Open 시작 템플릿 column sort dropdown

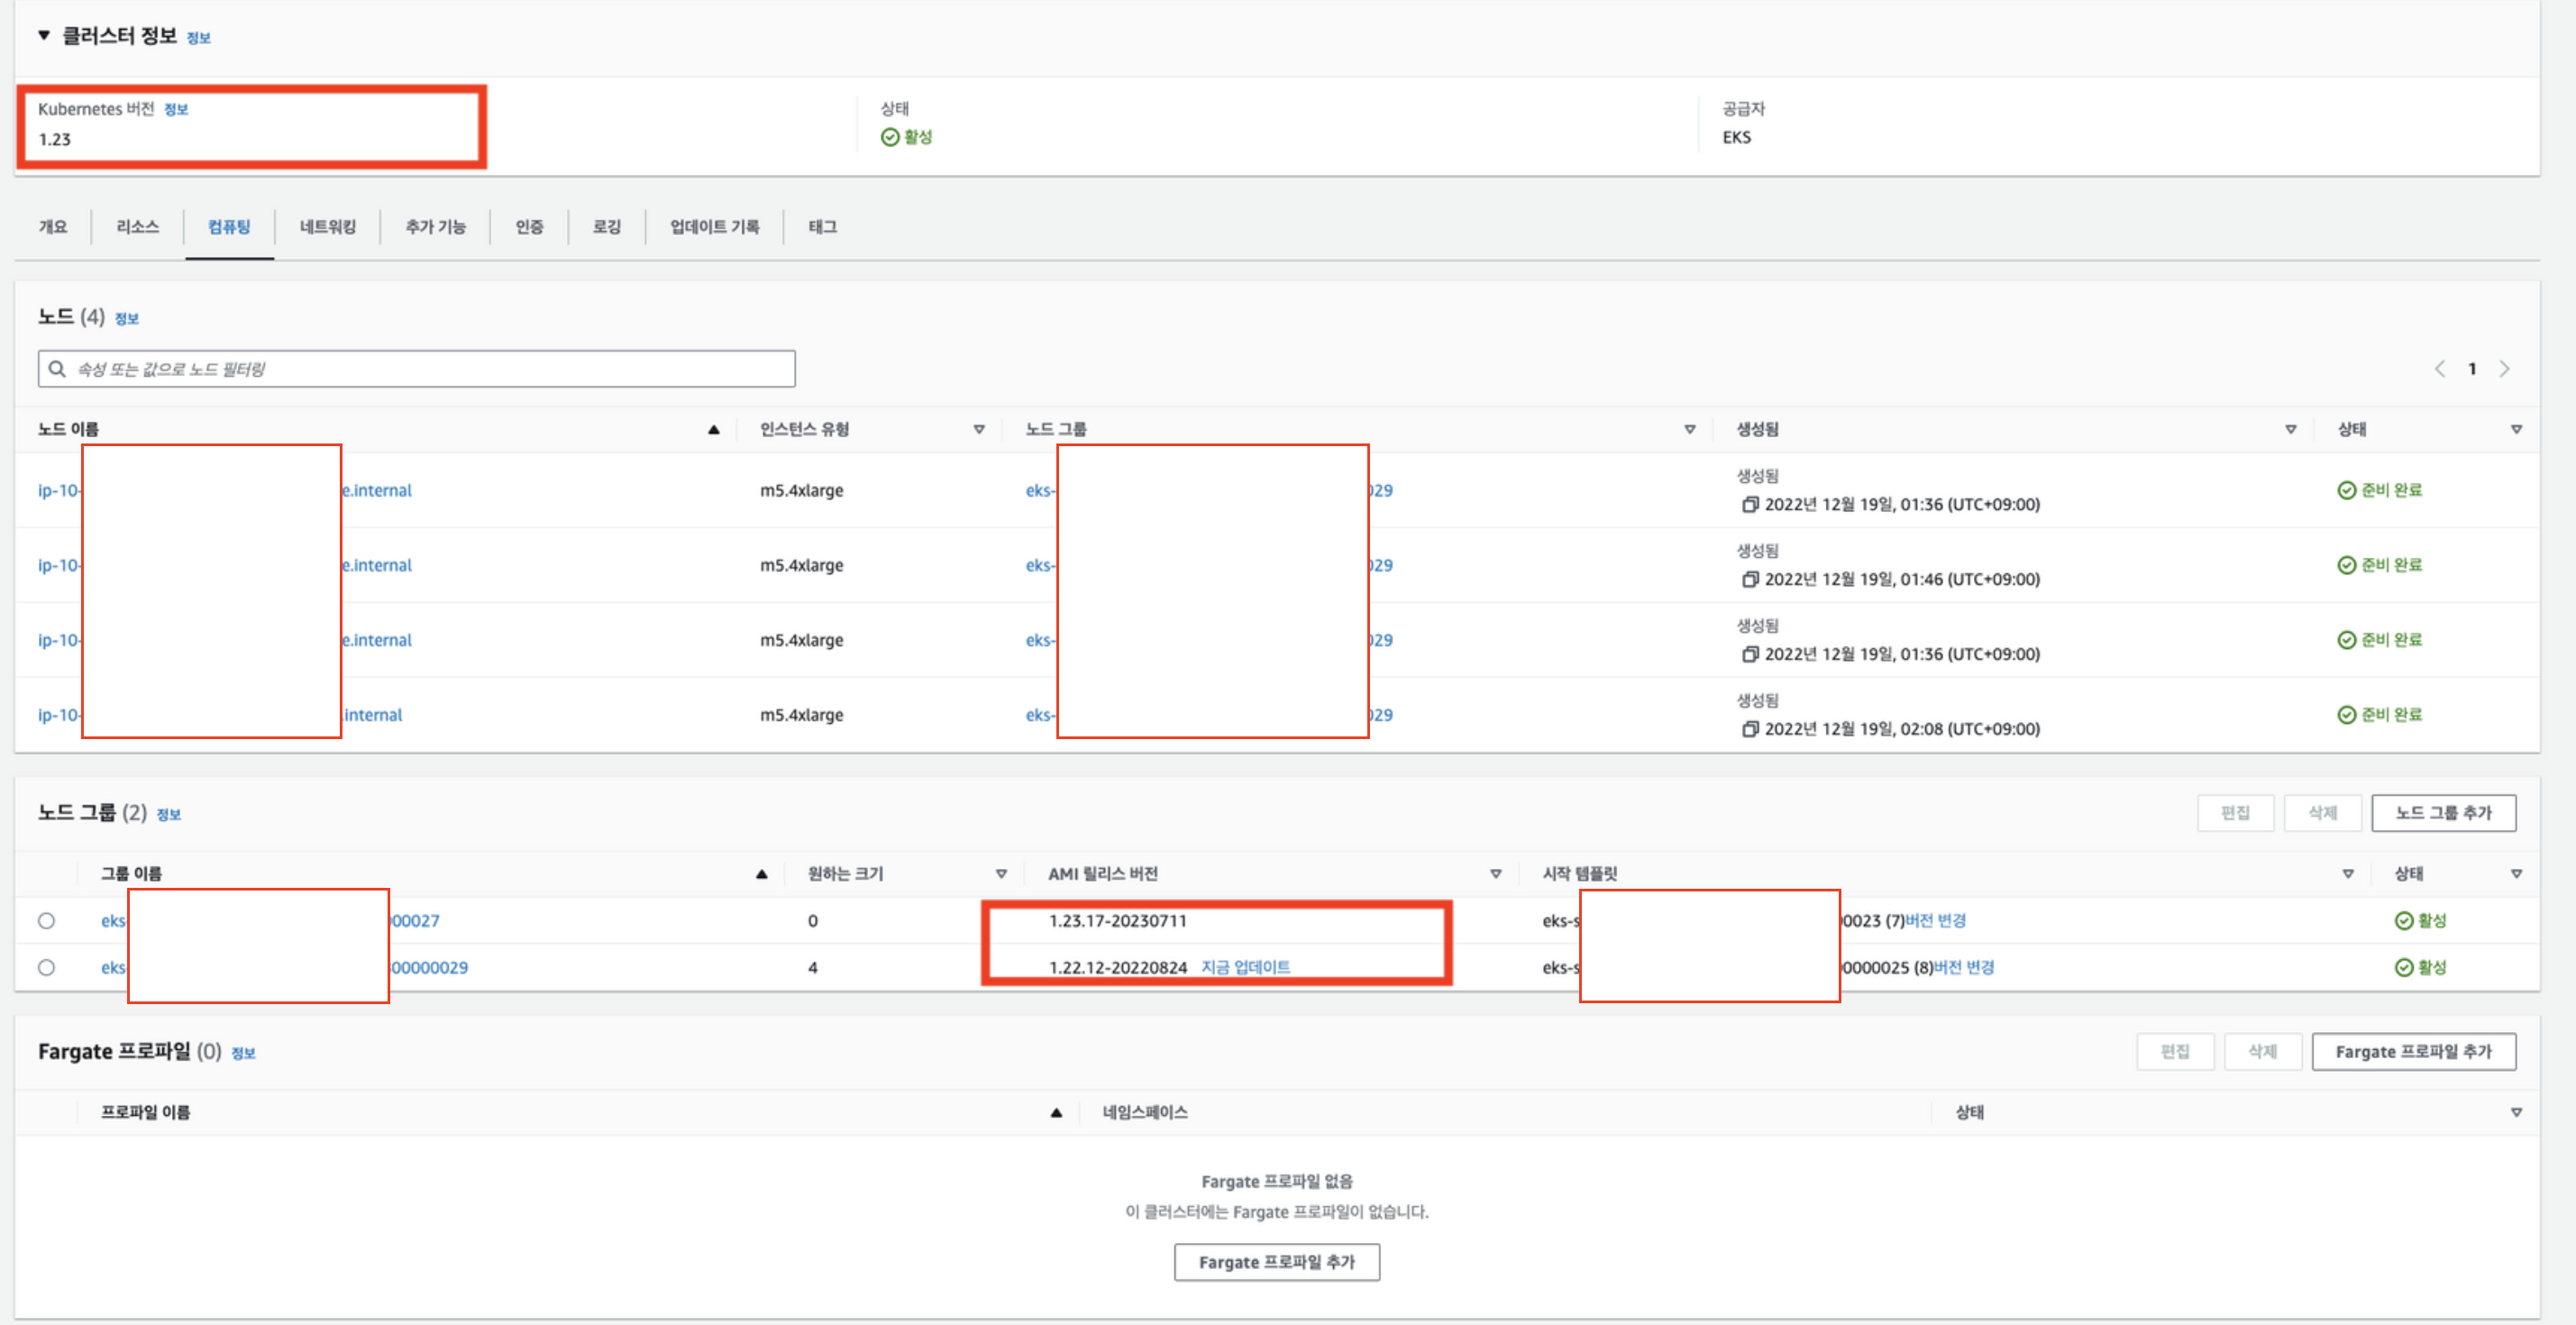(2347, 874)
